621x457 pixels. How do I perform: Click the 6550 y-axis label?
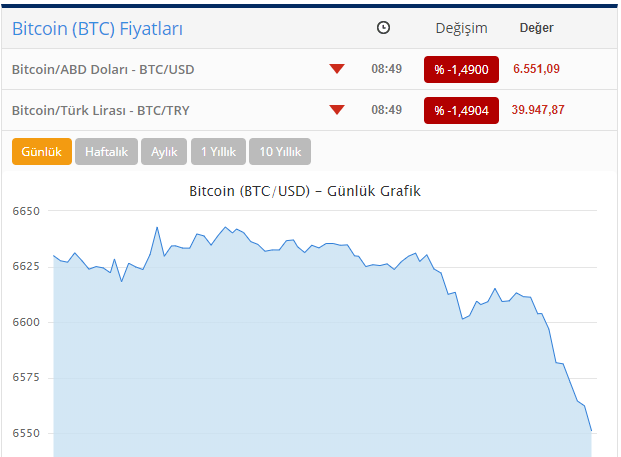26,433
